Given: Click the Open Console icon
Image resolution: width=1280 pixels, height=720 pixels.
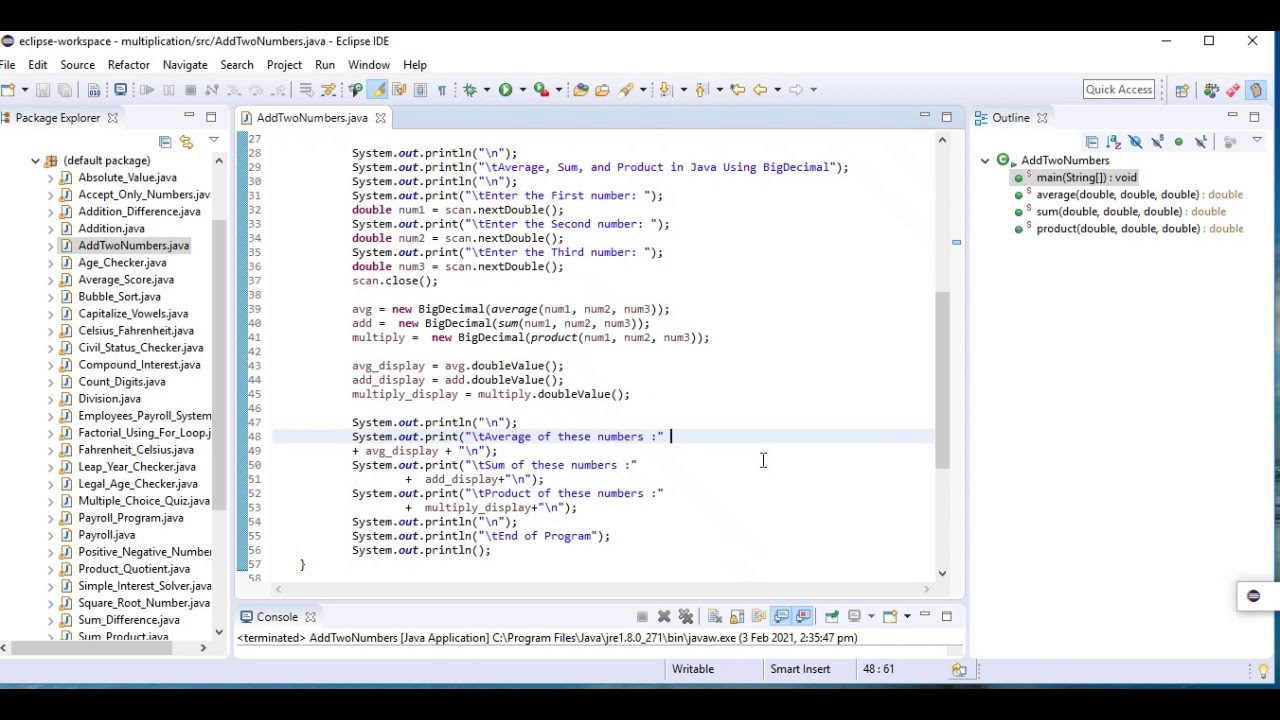Looking at the screenshot, I should point(890,616).
